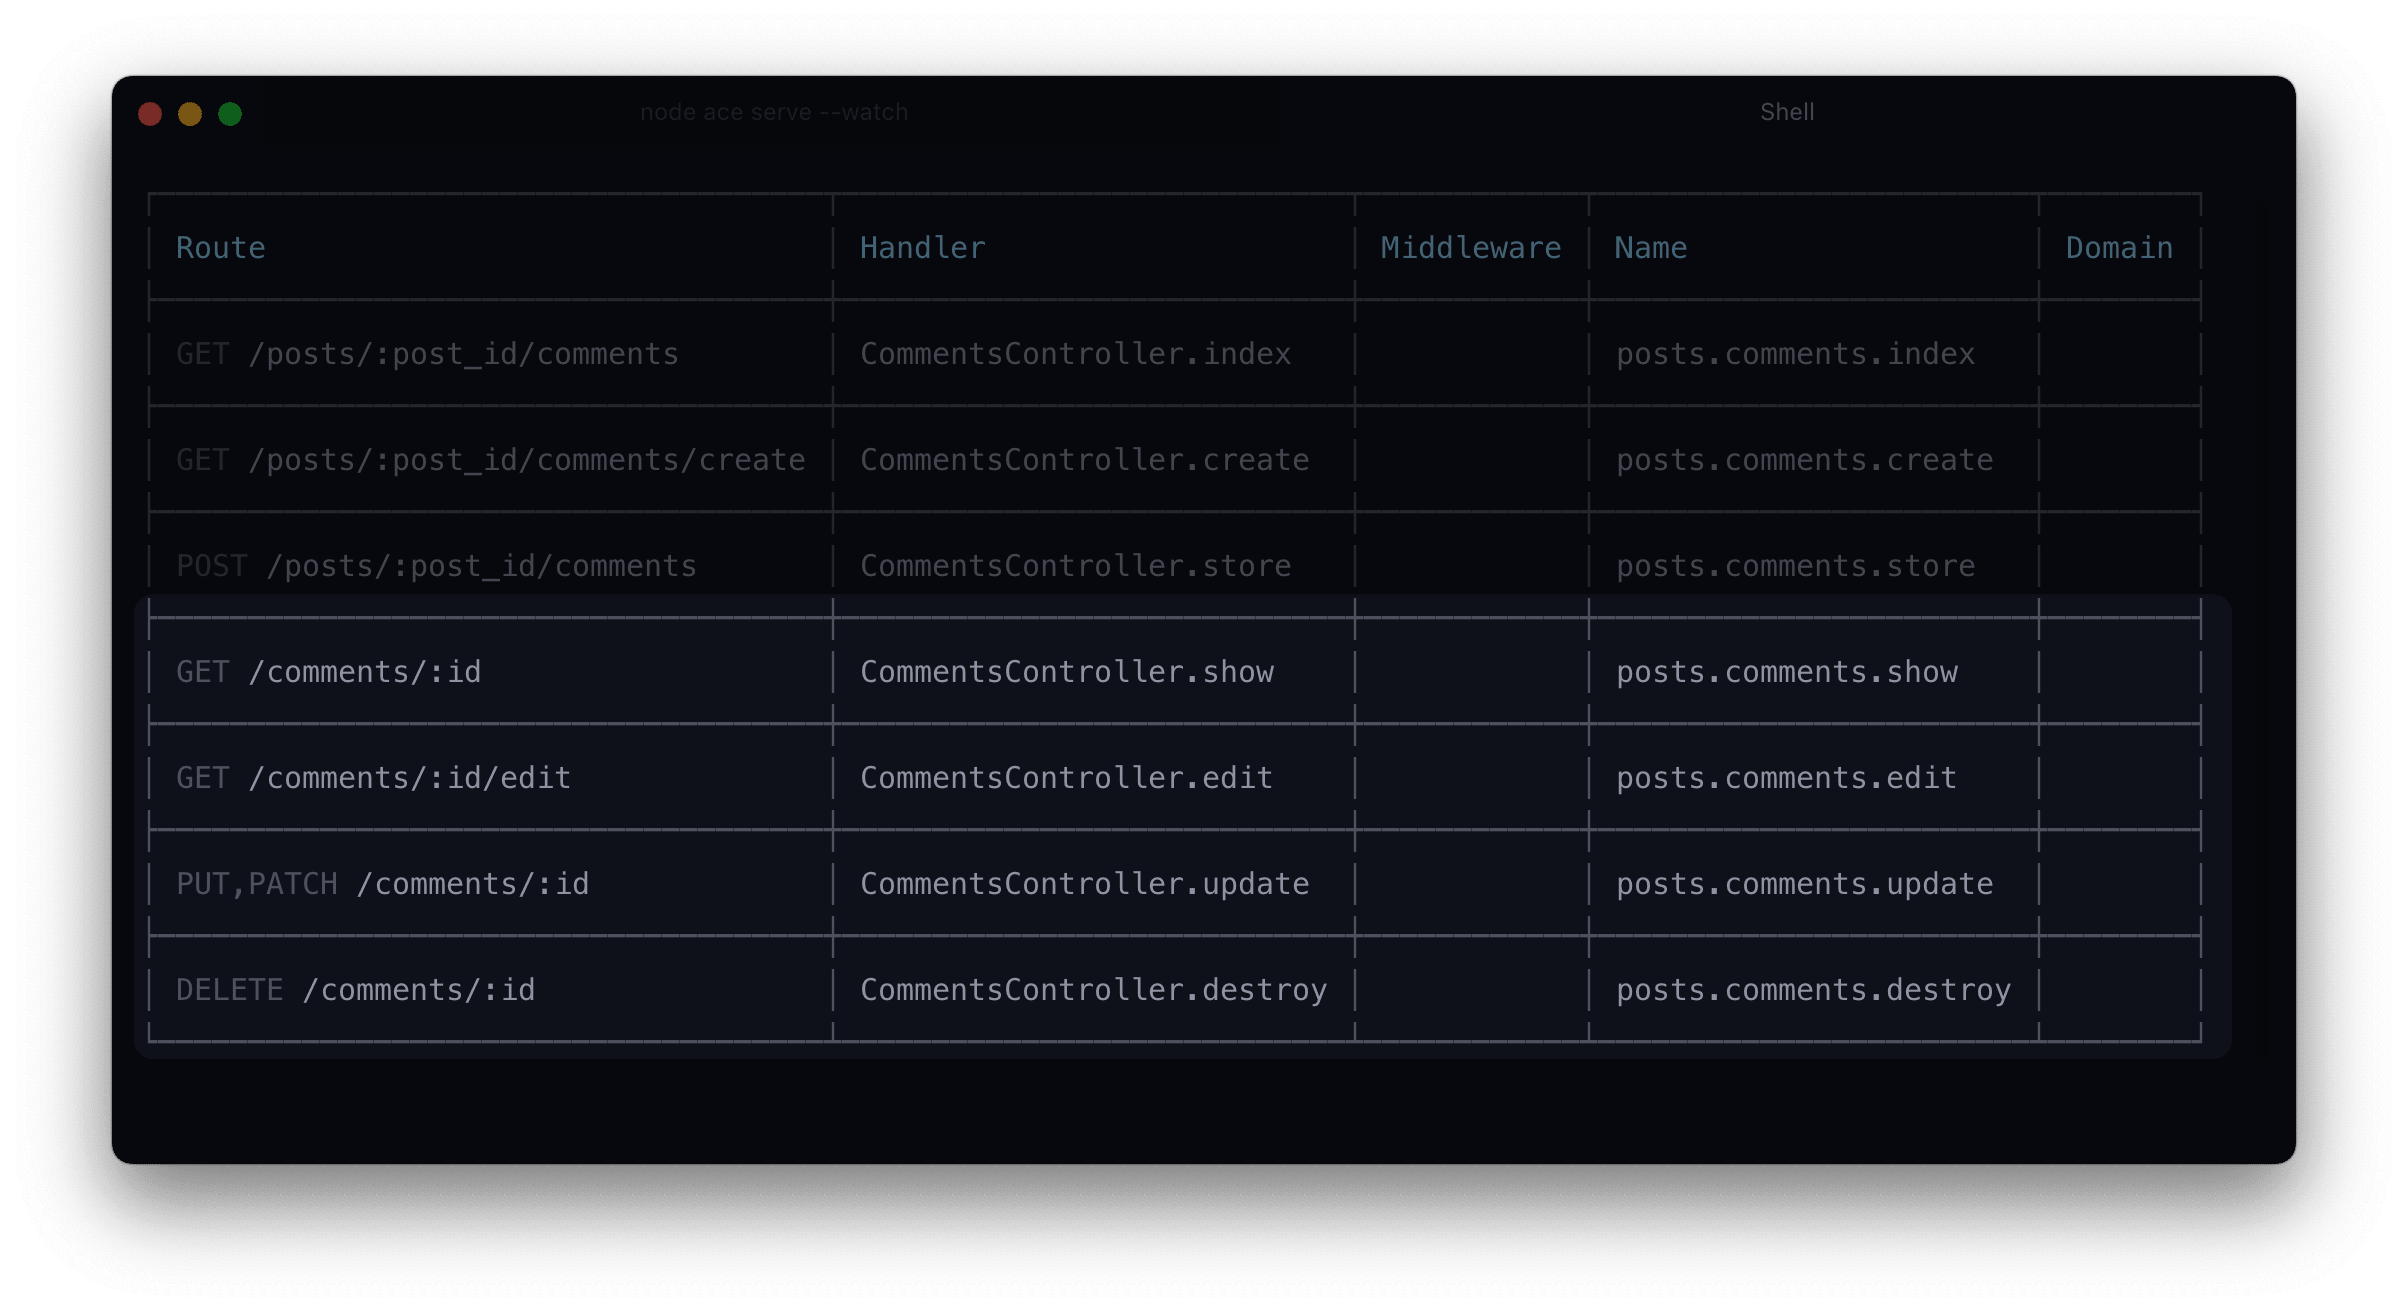
Task: Click the yellow minimize window button
Action: tap(190, 114)
